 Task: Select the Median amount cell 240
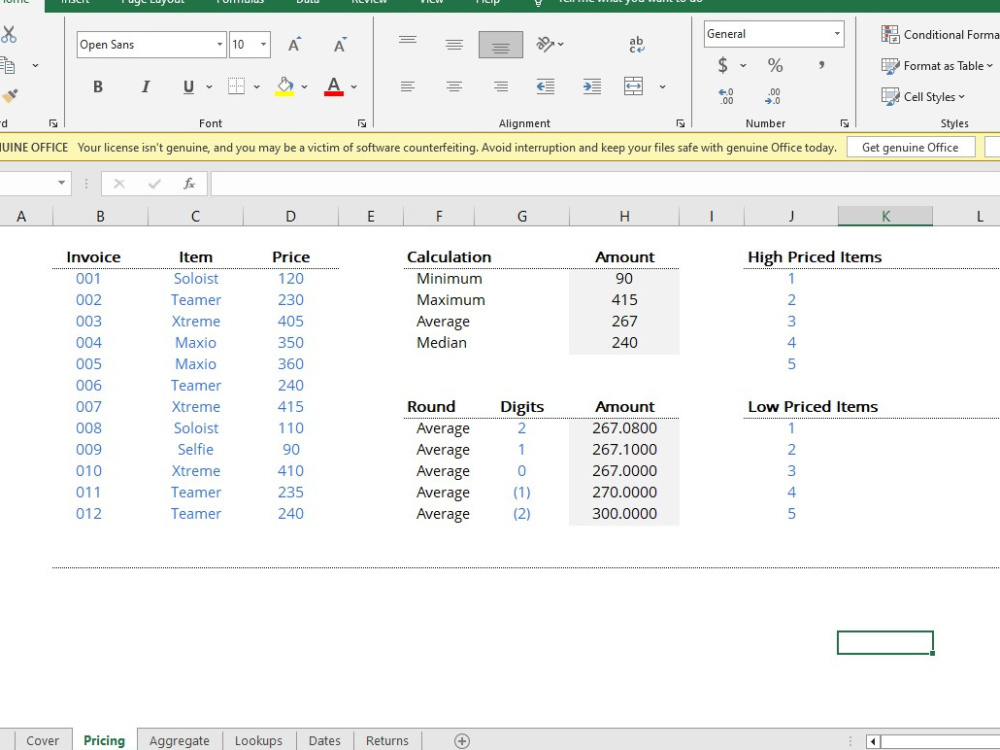(624, 342)
